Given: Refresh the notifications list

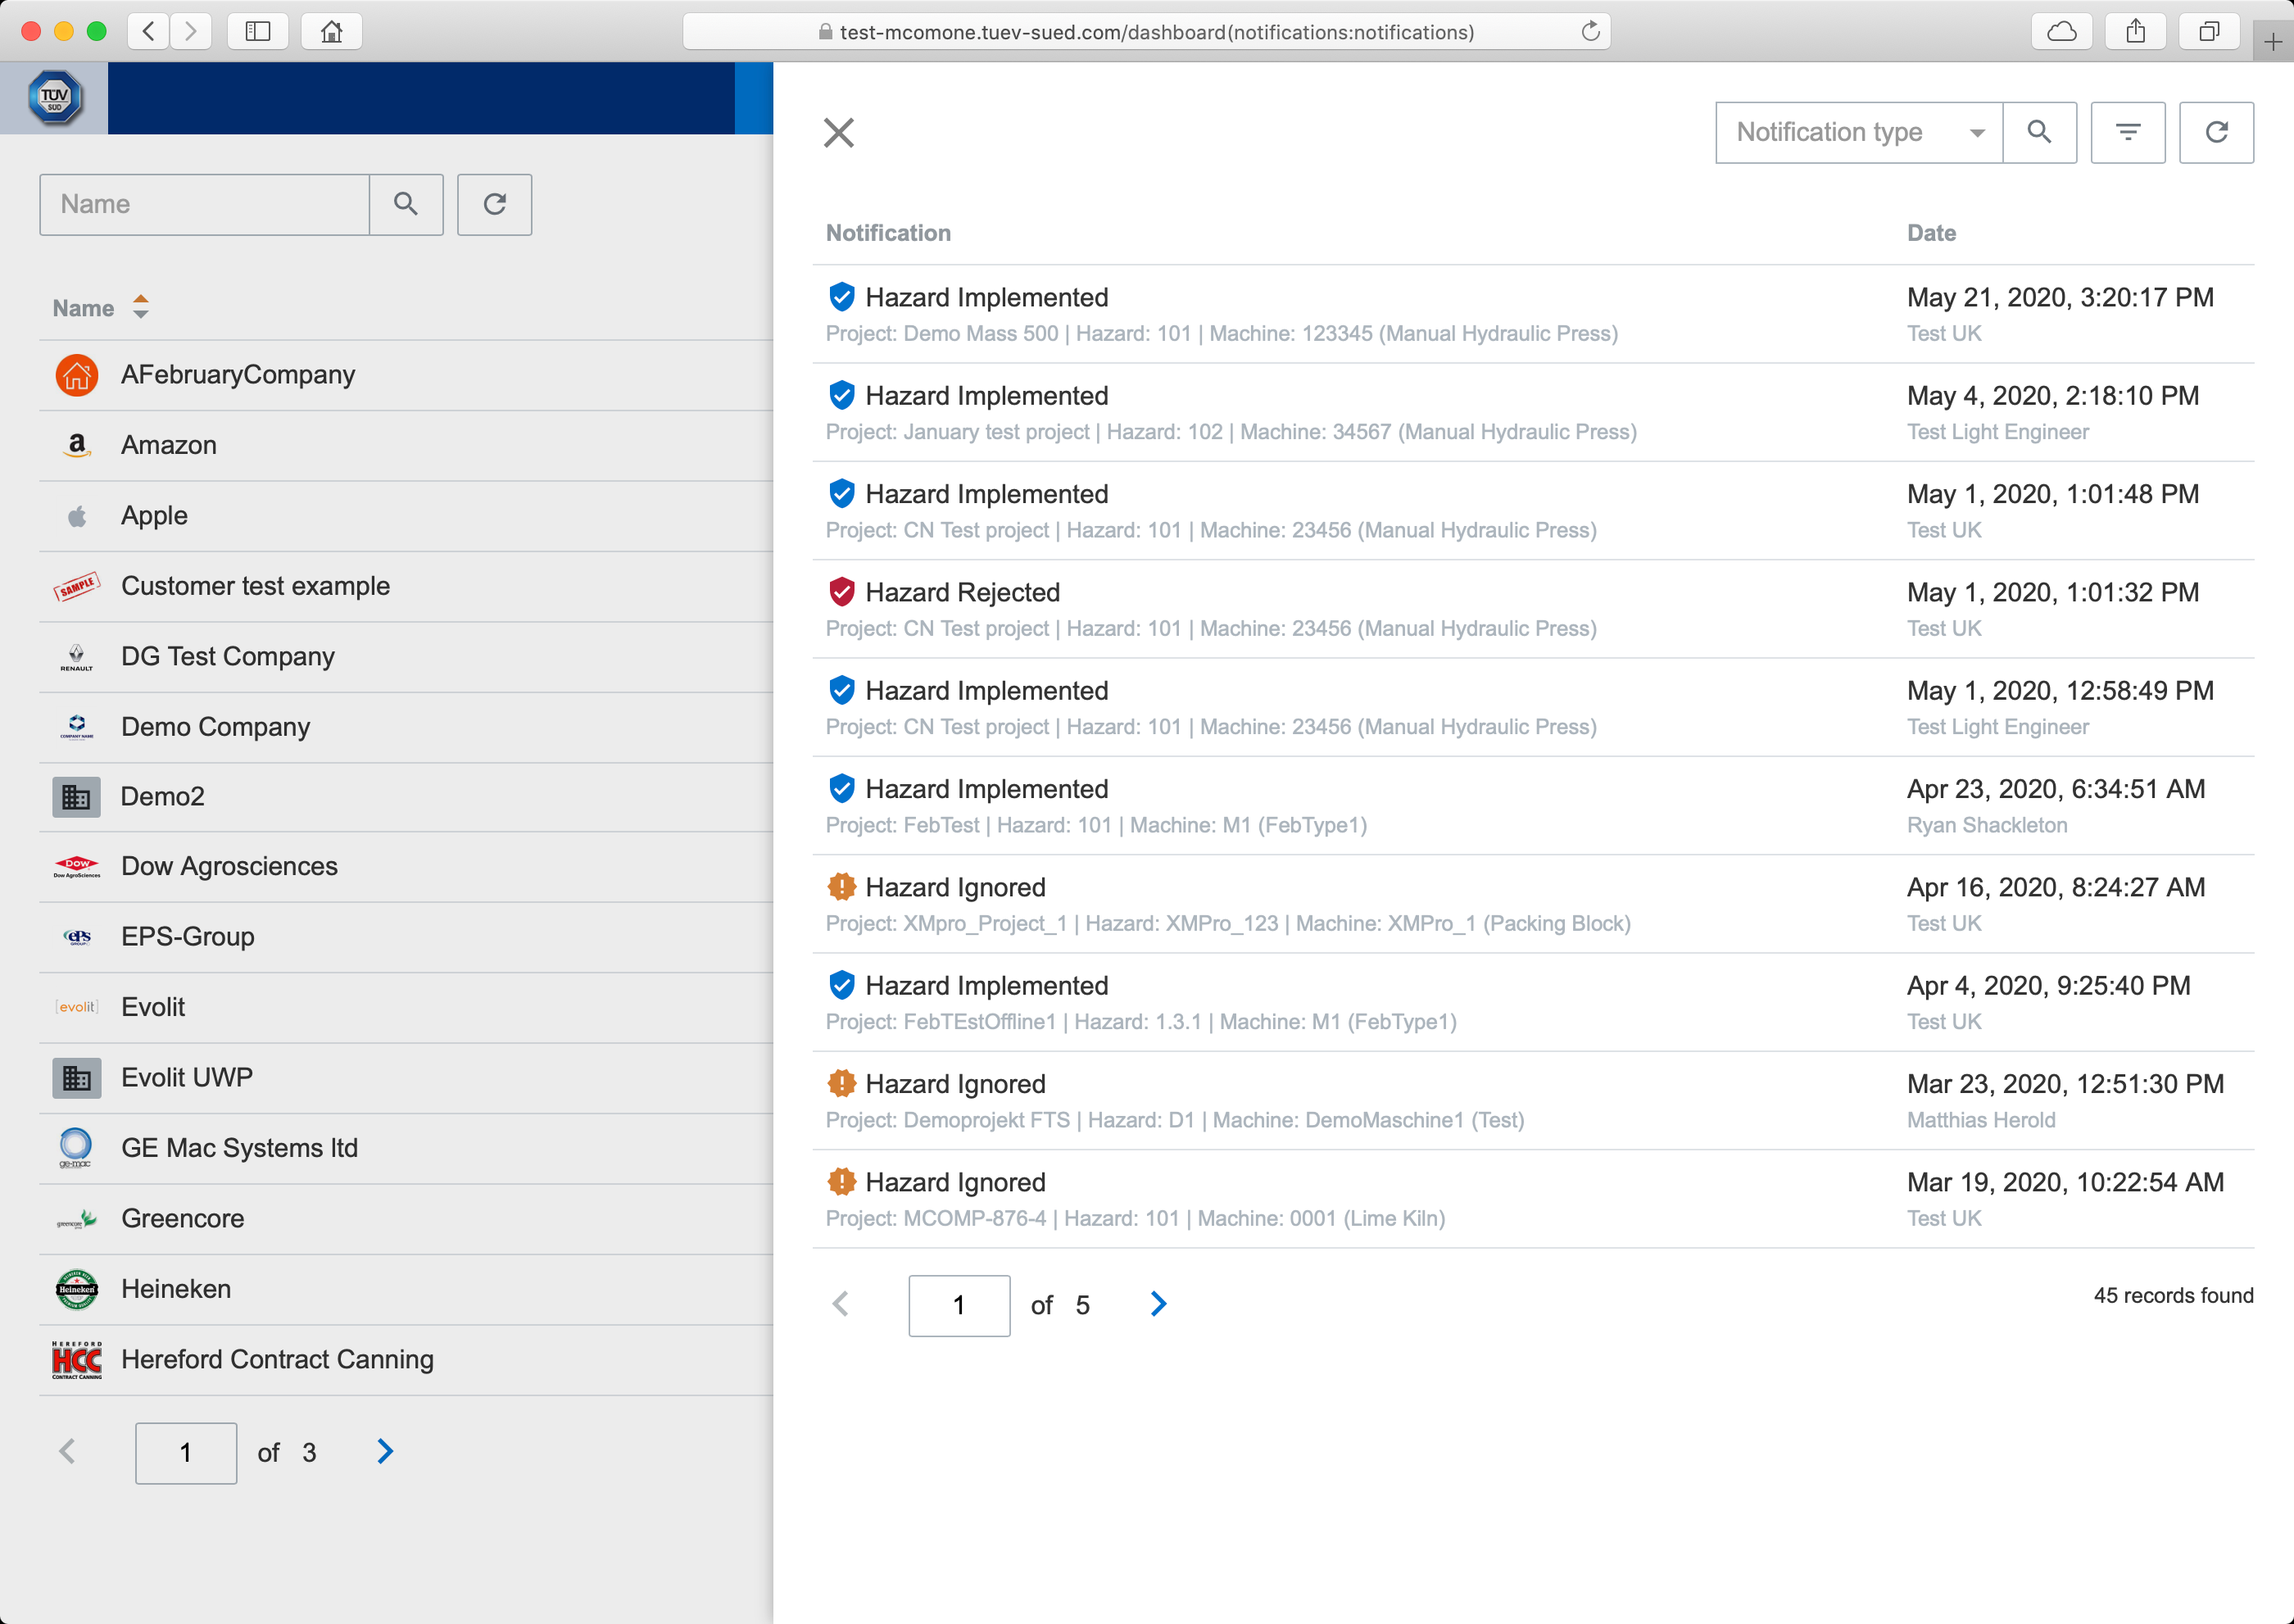Looking at the screenshot, I should point(2215,132).
